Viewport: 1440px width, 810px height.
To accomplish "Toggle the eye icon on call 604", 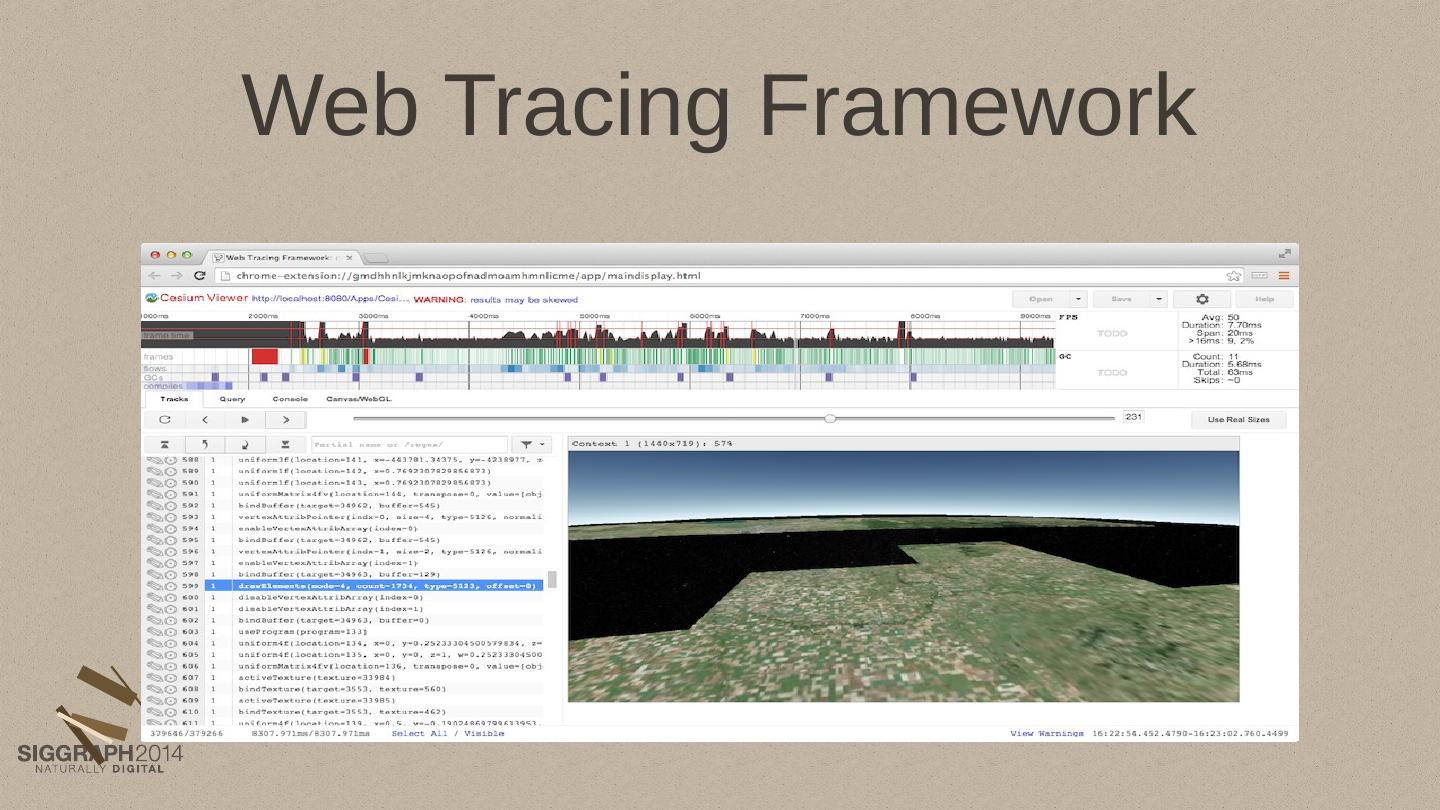I will click(154, 644).
